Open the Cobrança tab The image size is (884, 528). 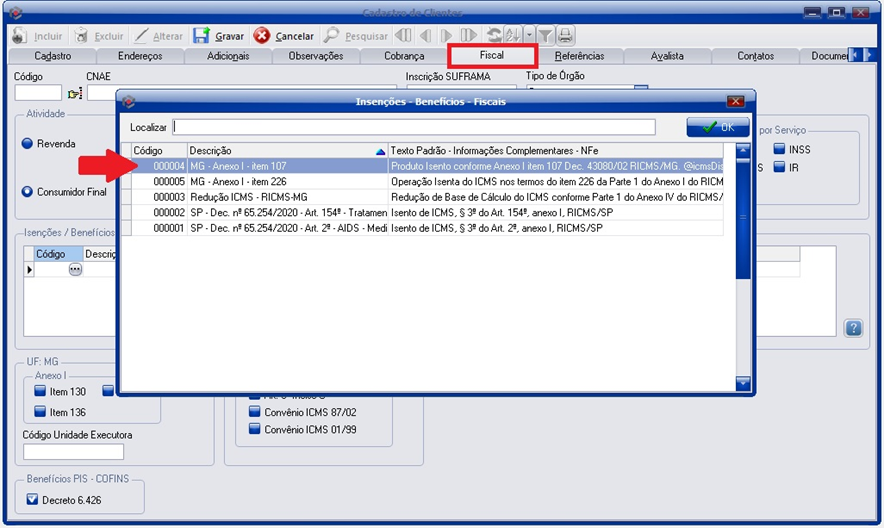pos(404,56)
